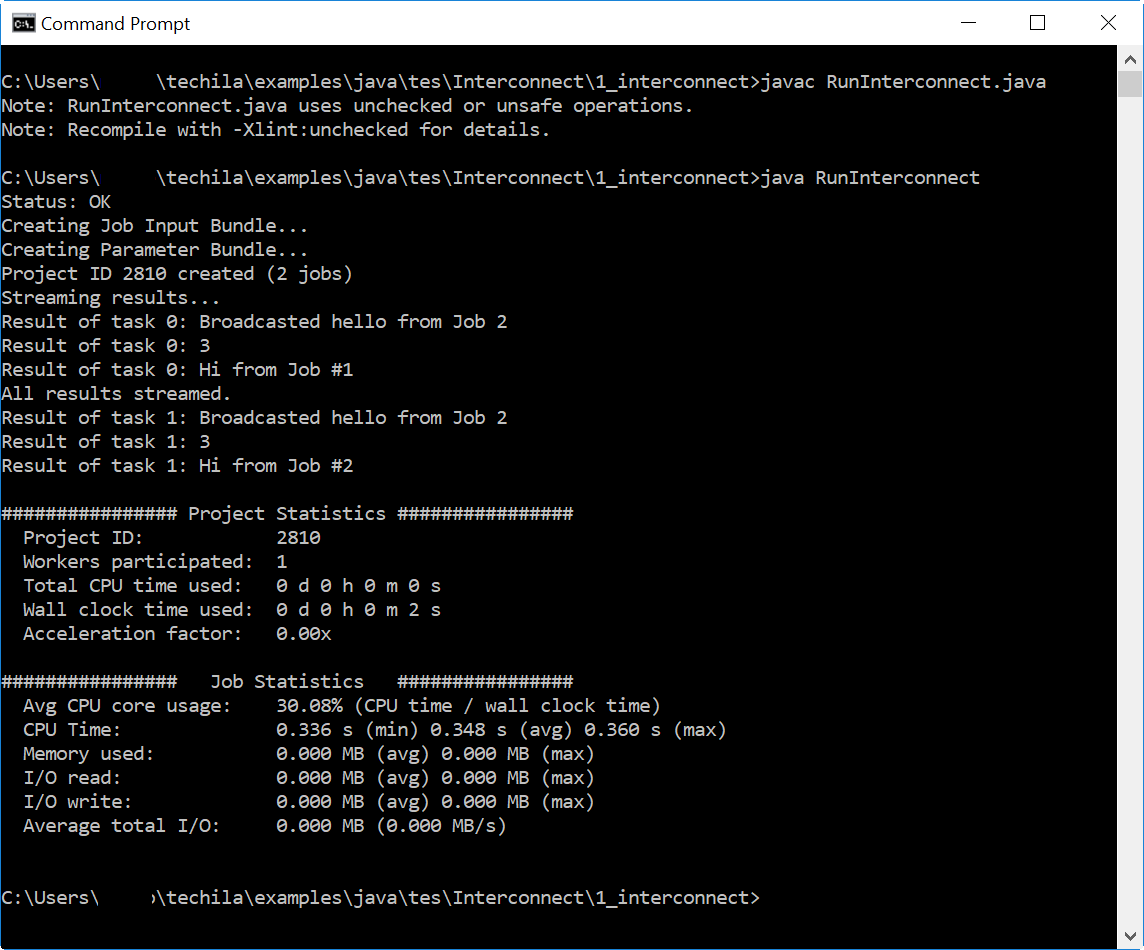Viewport: 1144px width, 950px height.
Task: Click the "Acceleration factor" line
Action: tap(177, 634)
